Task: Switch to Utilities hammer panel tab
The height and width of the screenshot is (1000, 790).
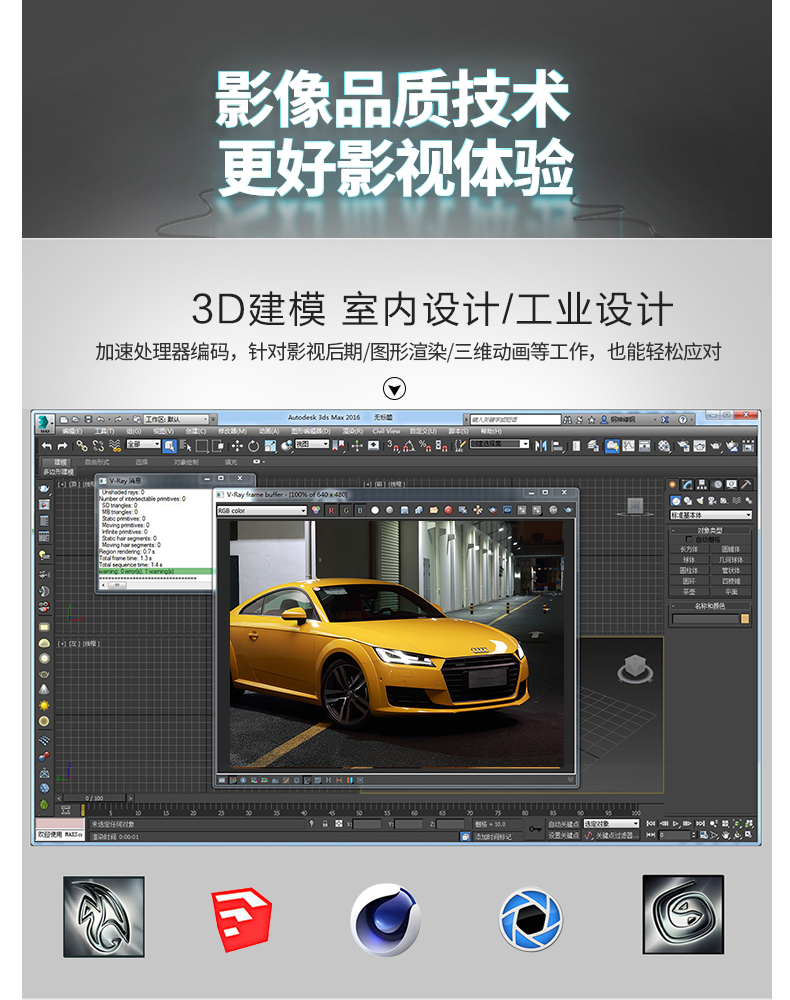Action: pos(746,485)
